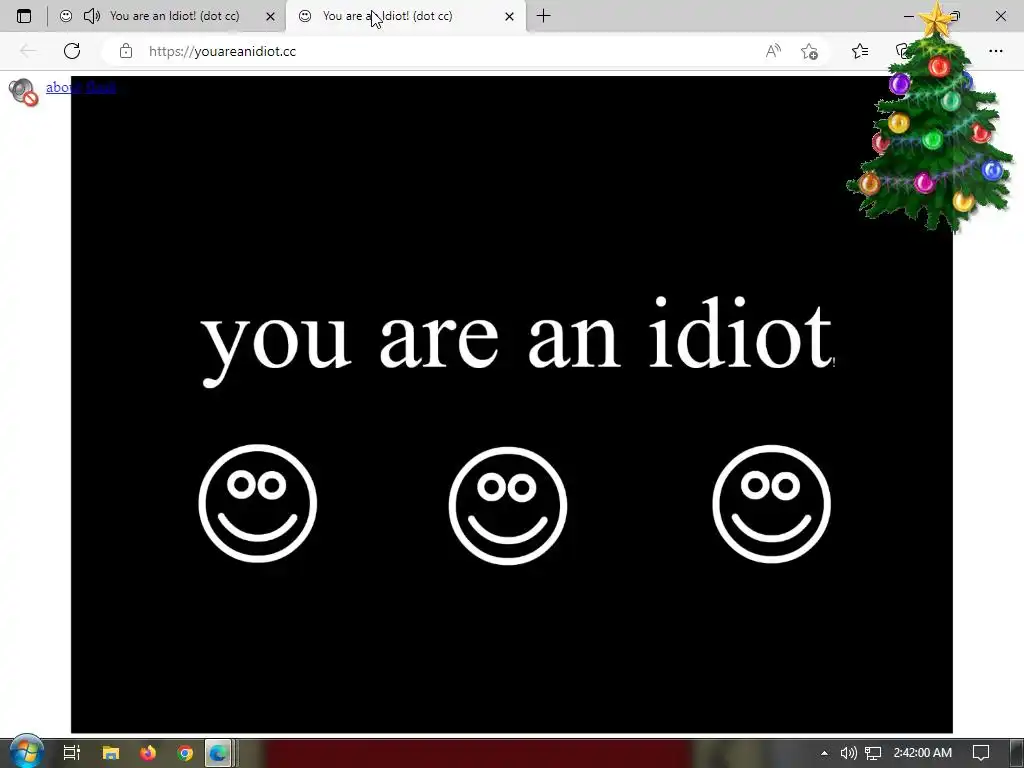Refresh the current page
Viewport: 1024px width, 768px height.
72,51
